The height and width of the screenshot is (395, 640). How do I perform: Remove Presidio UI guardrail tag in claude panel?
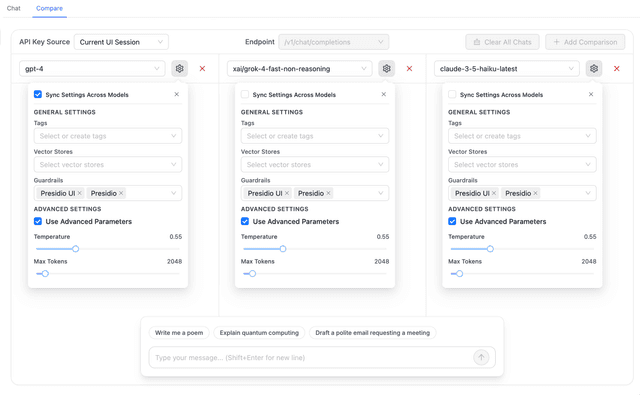(494, 193)
